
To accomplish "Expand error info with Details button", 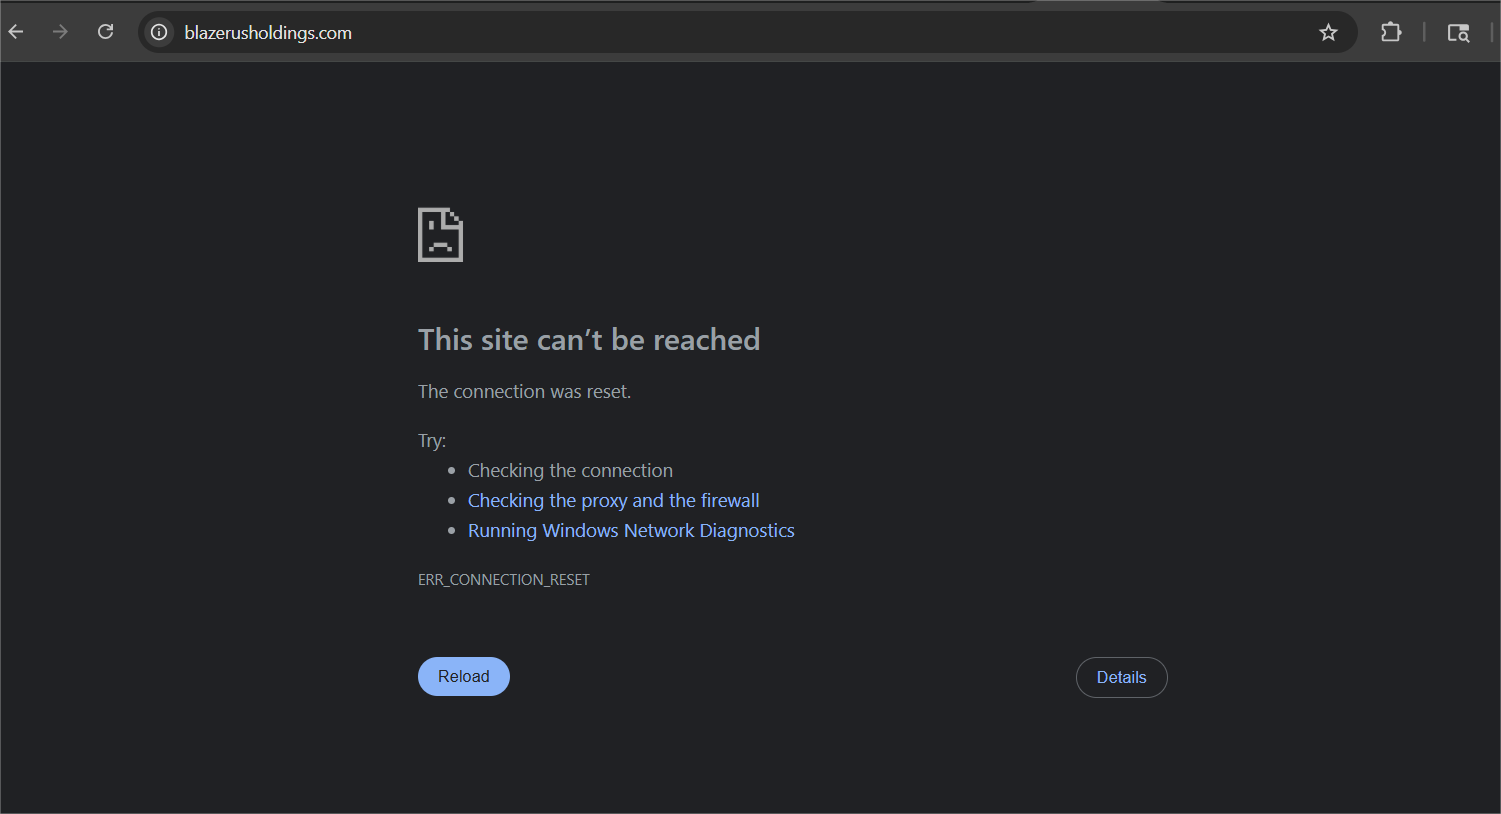I will click(1121, 678).
